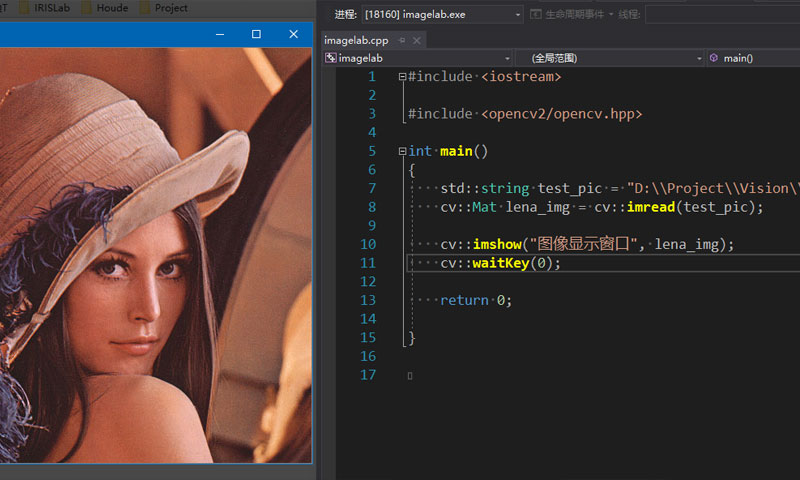Viewport: 800px width, 480px height.
Task: Click the displayed Lena image
Action: (x=156, y=255)
